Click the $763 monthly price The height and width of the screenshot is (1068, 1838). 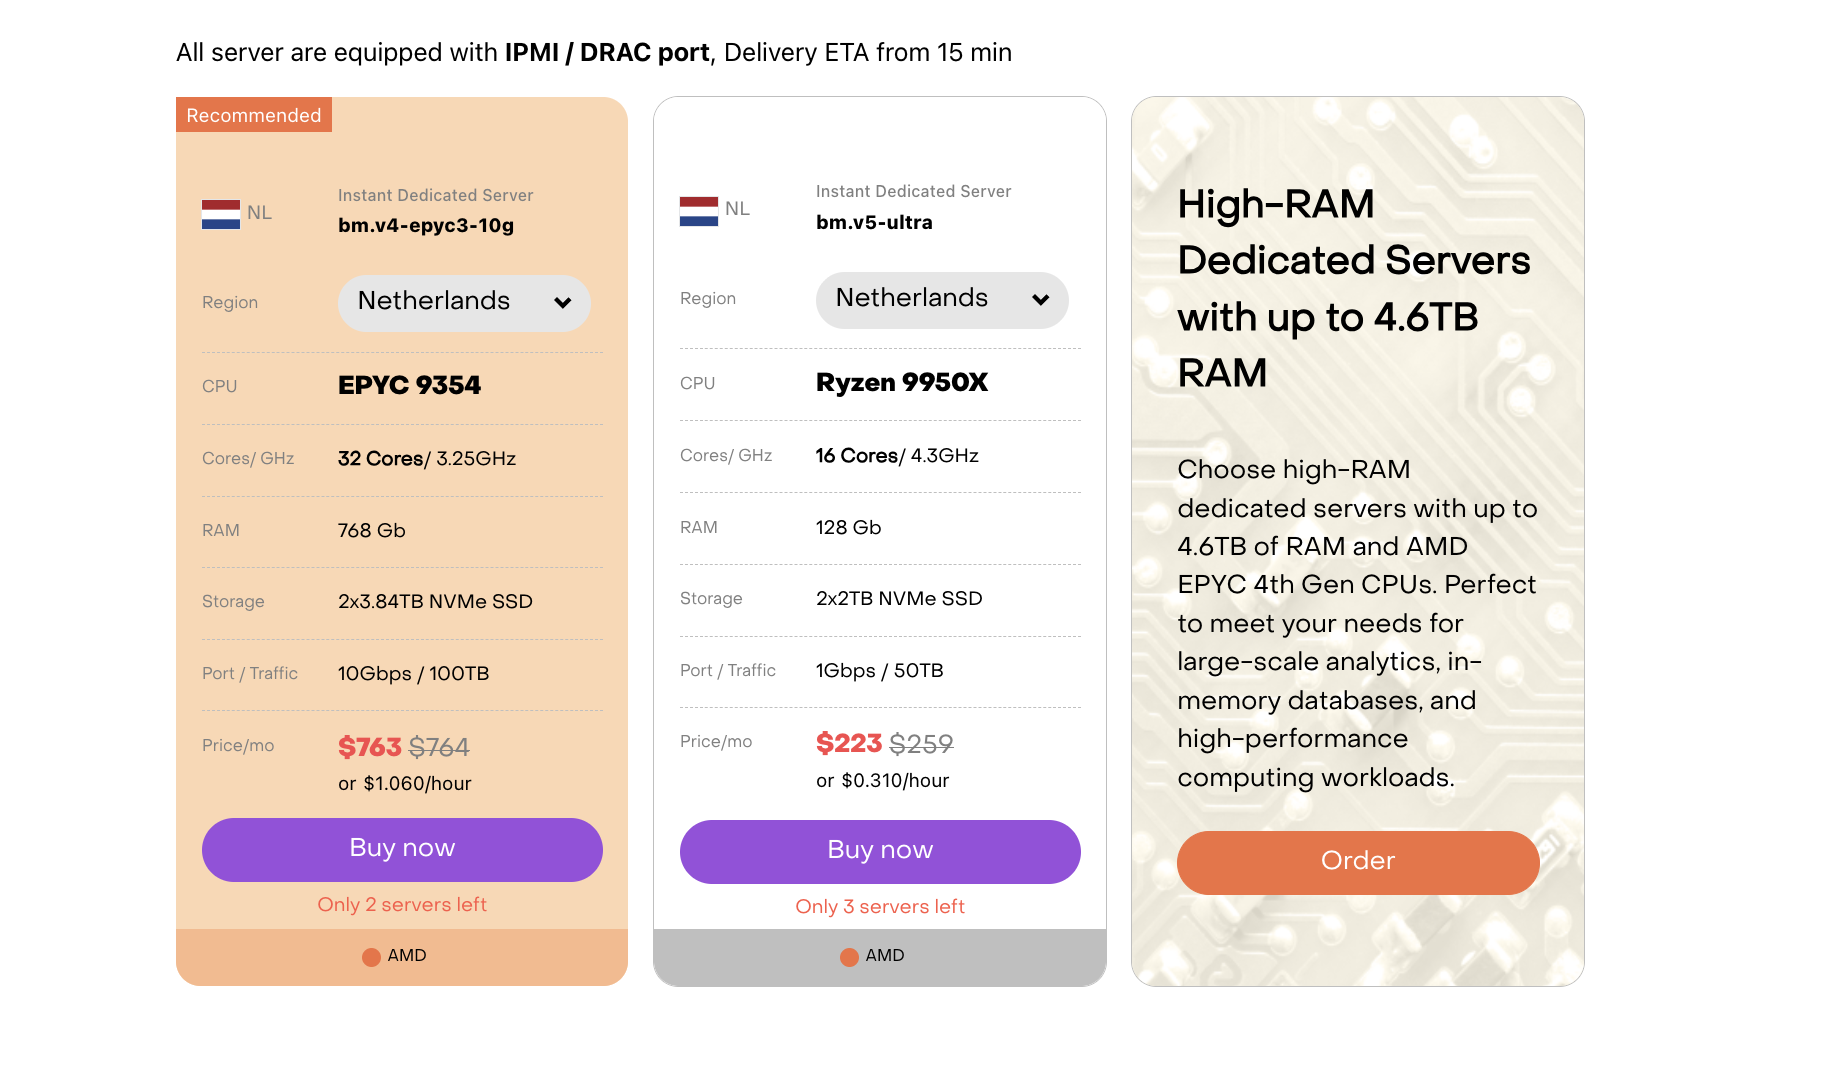pyautogui.click(x=369, y=747)
